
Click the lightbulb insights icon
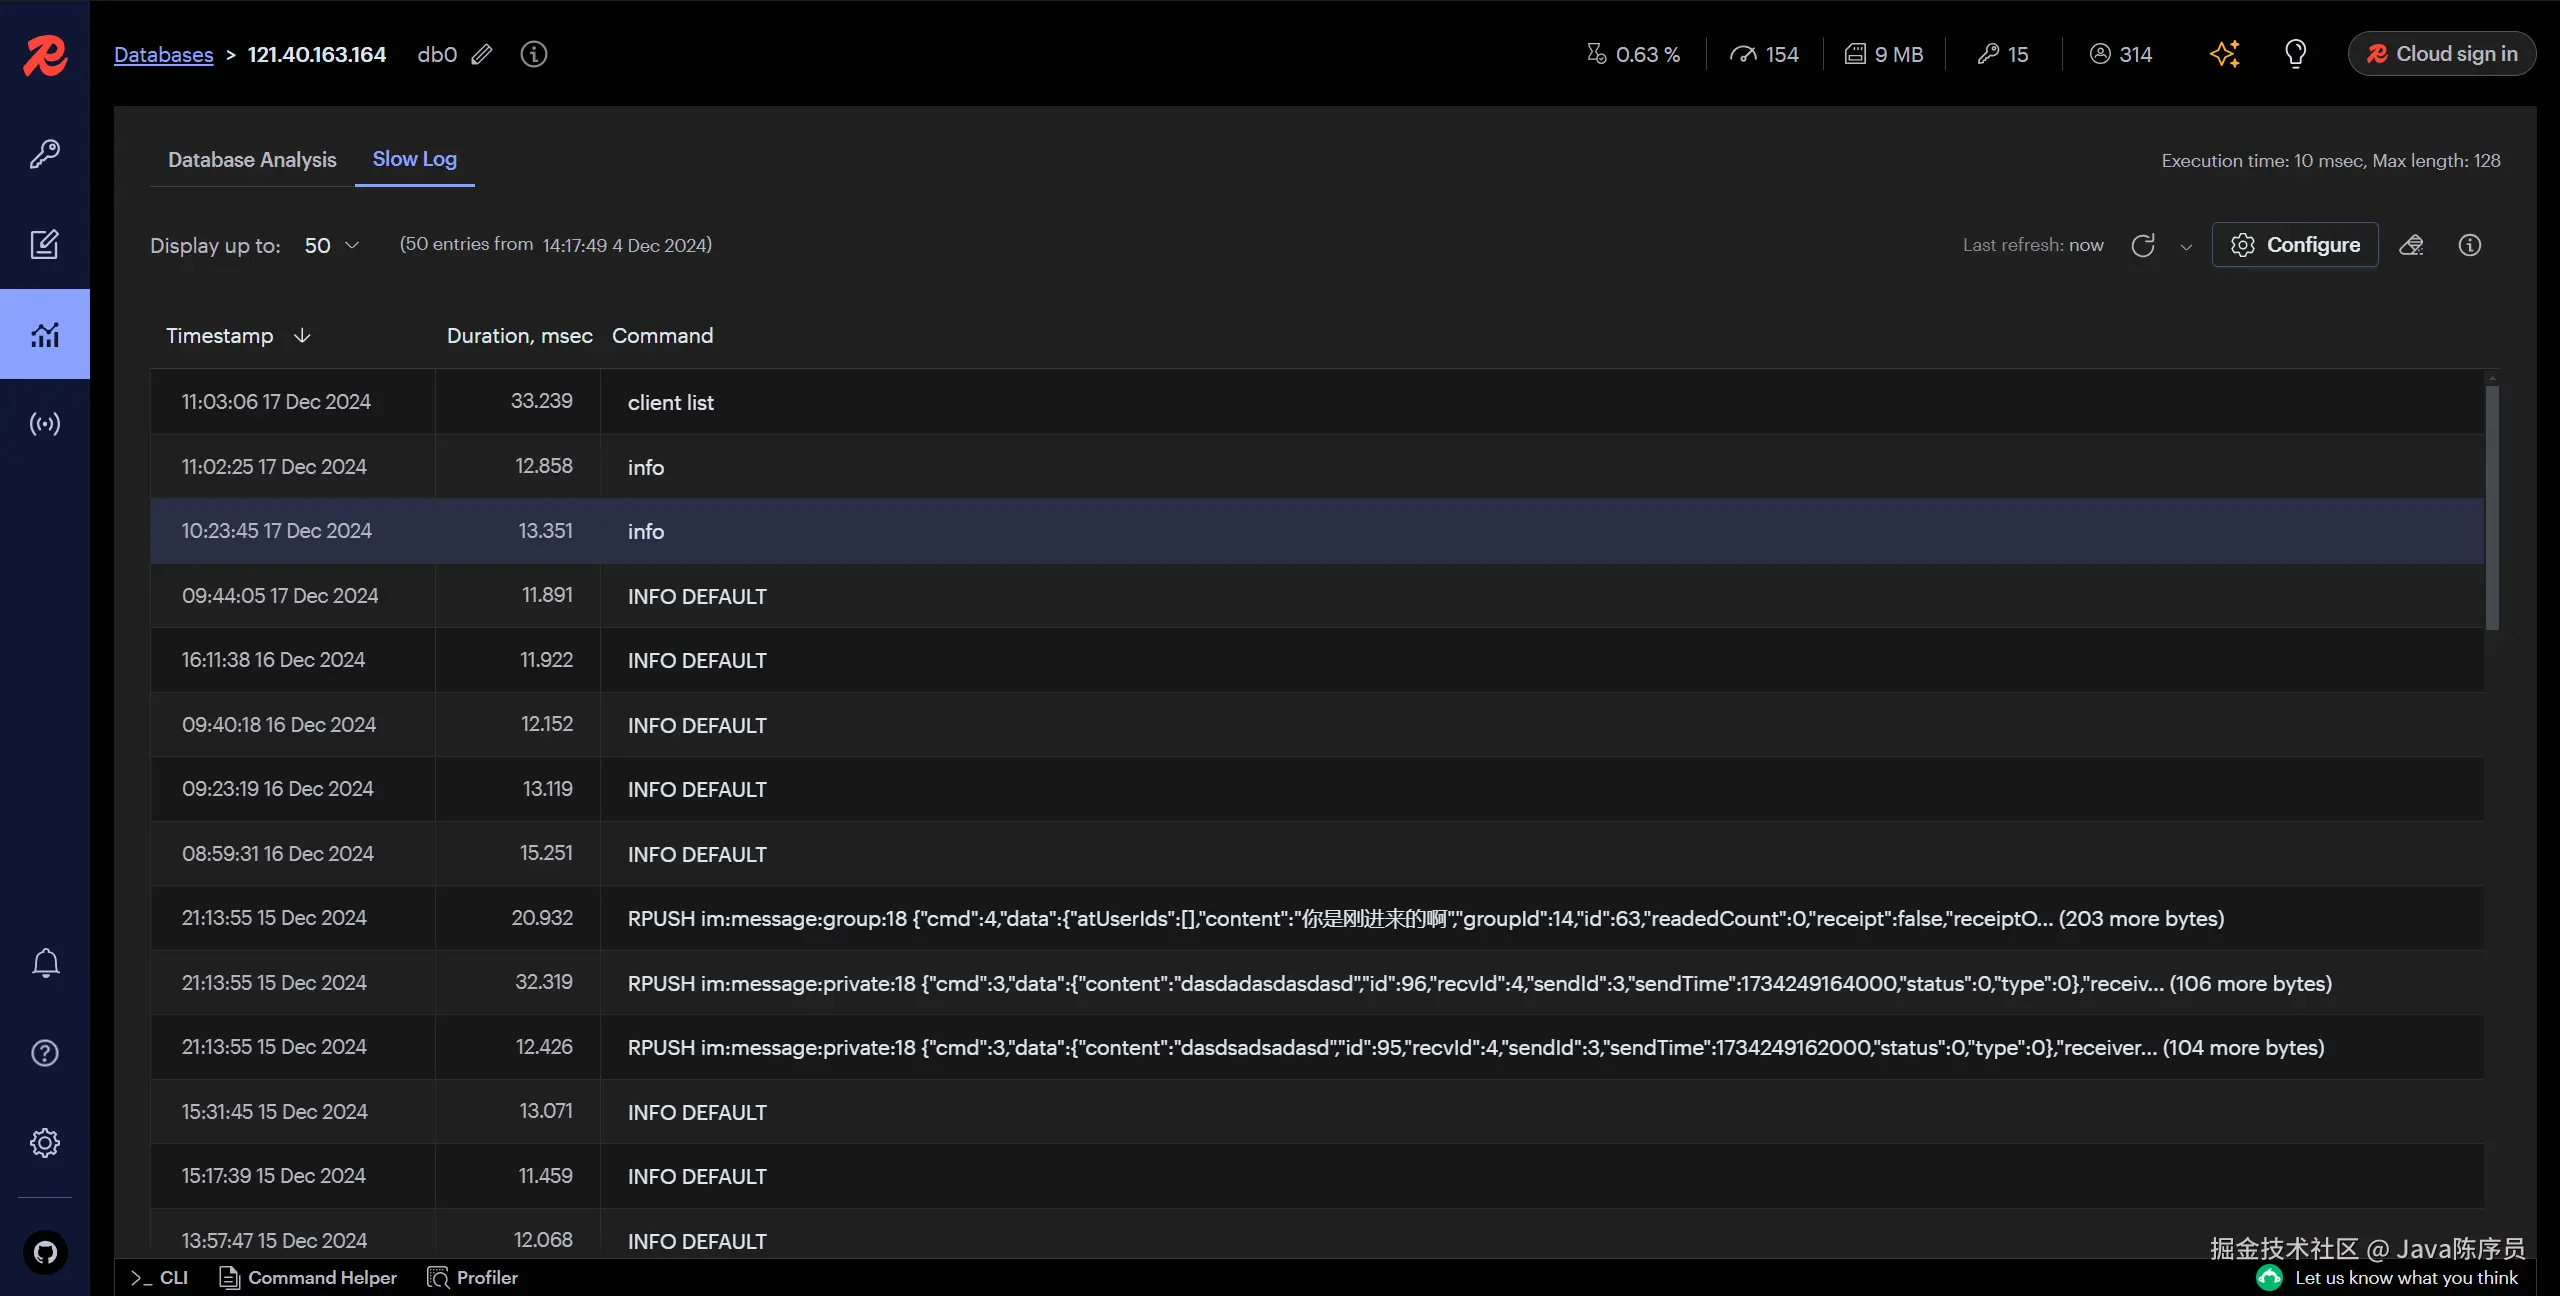(x=2295, y=54)
